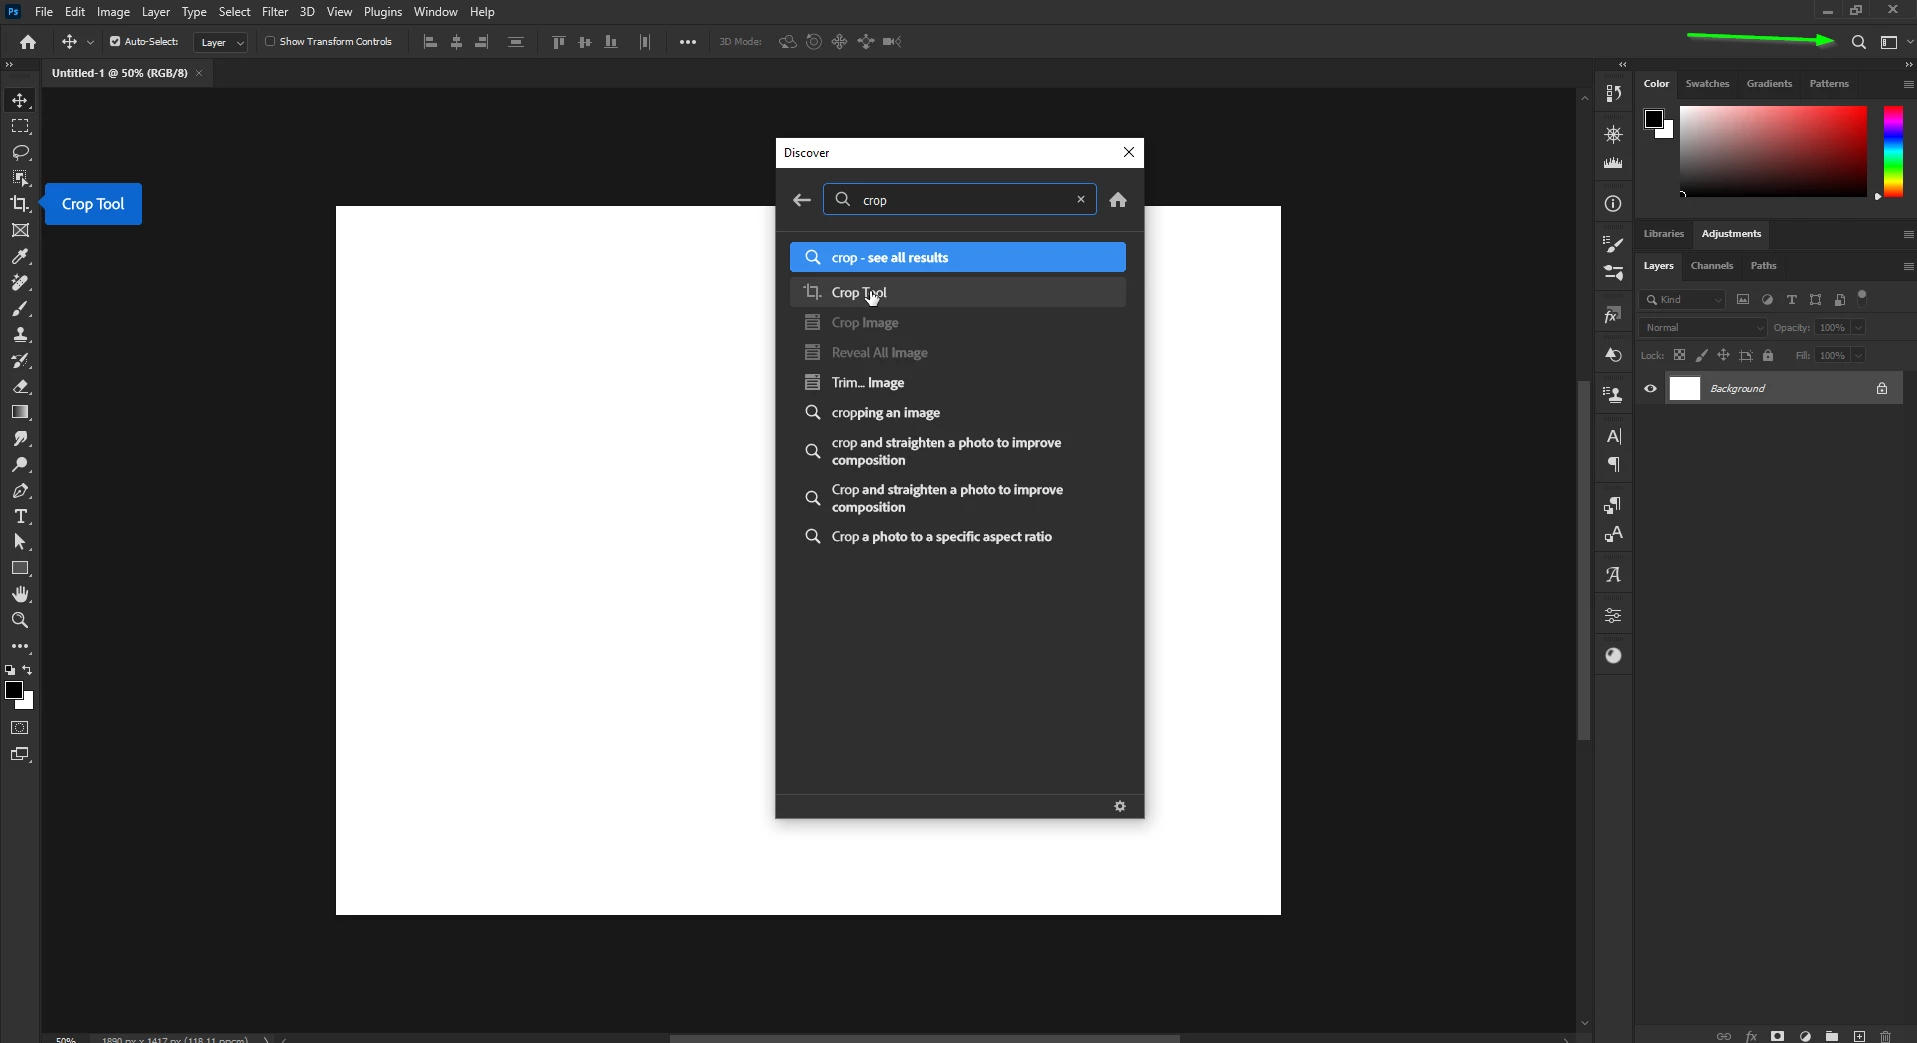Go home in the Discover panel
The height and width of the screenshot is (1043, 1917).
pos(1118,200)
